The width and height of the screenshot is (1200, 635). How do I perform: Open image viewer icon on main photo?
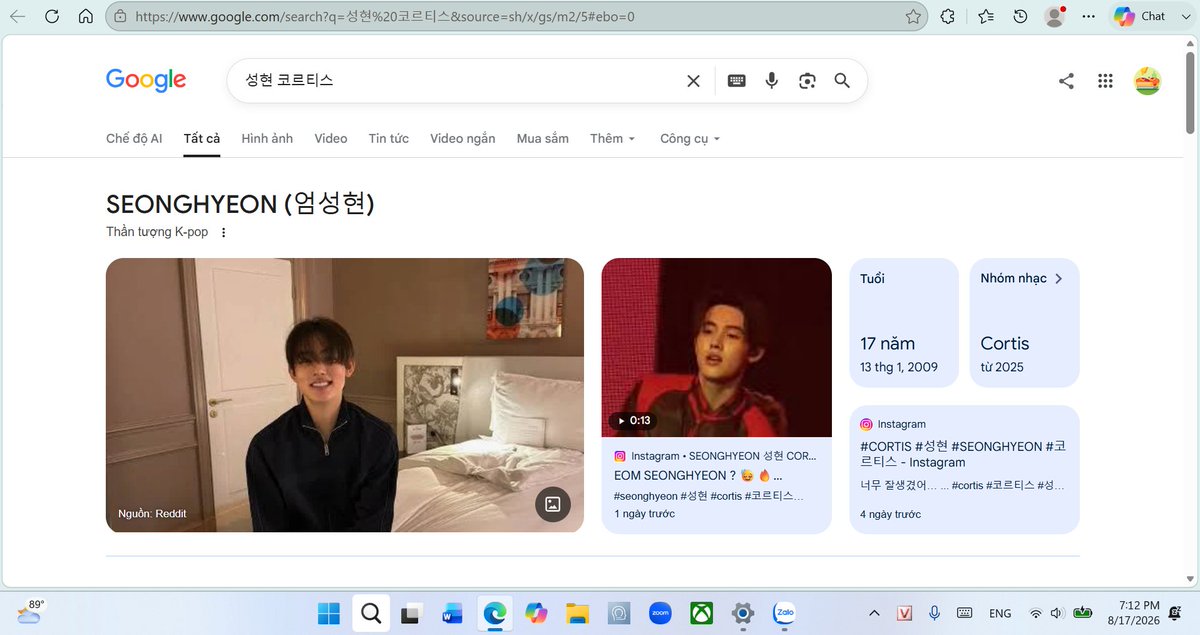(552, 505)
